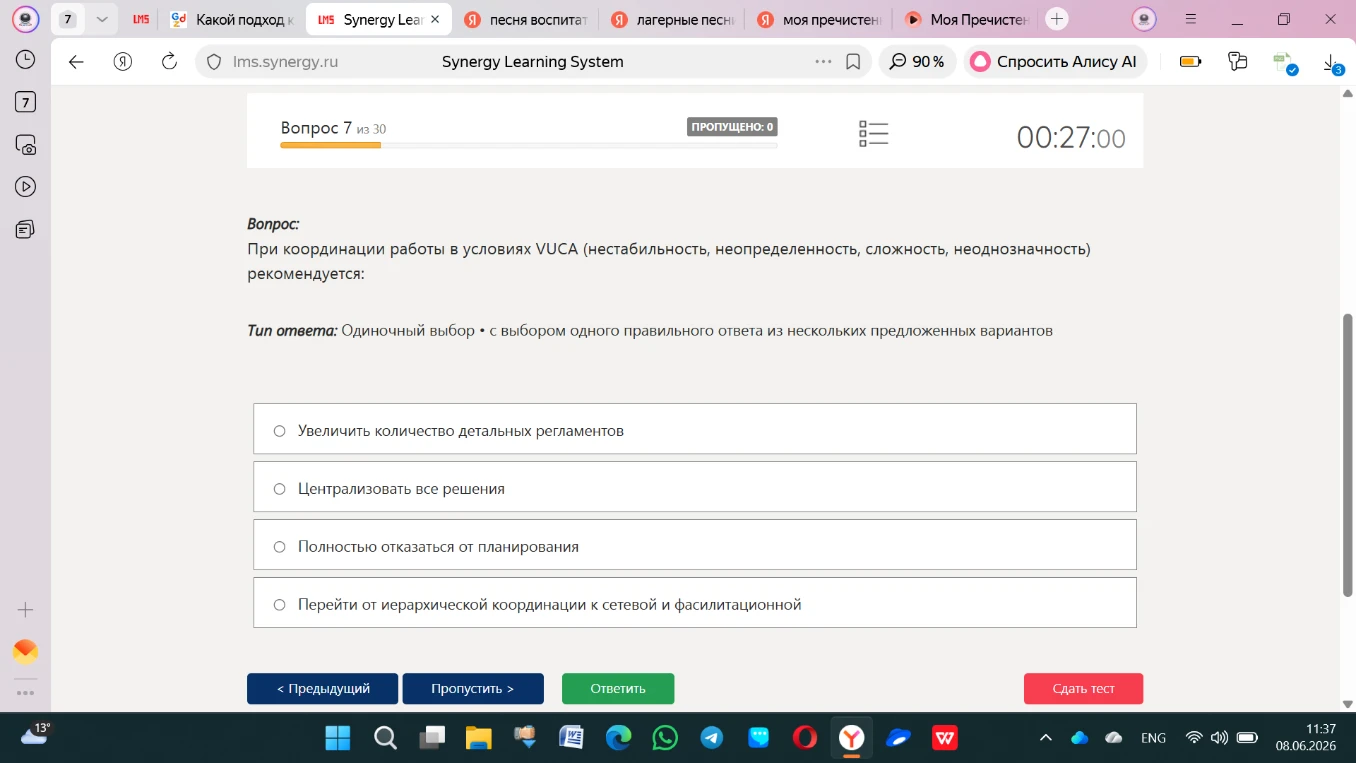Open the sidebar three-dots settings
This screenshot has width=1356, height=763.
tap(26, 693)
